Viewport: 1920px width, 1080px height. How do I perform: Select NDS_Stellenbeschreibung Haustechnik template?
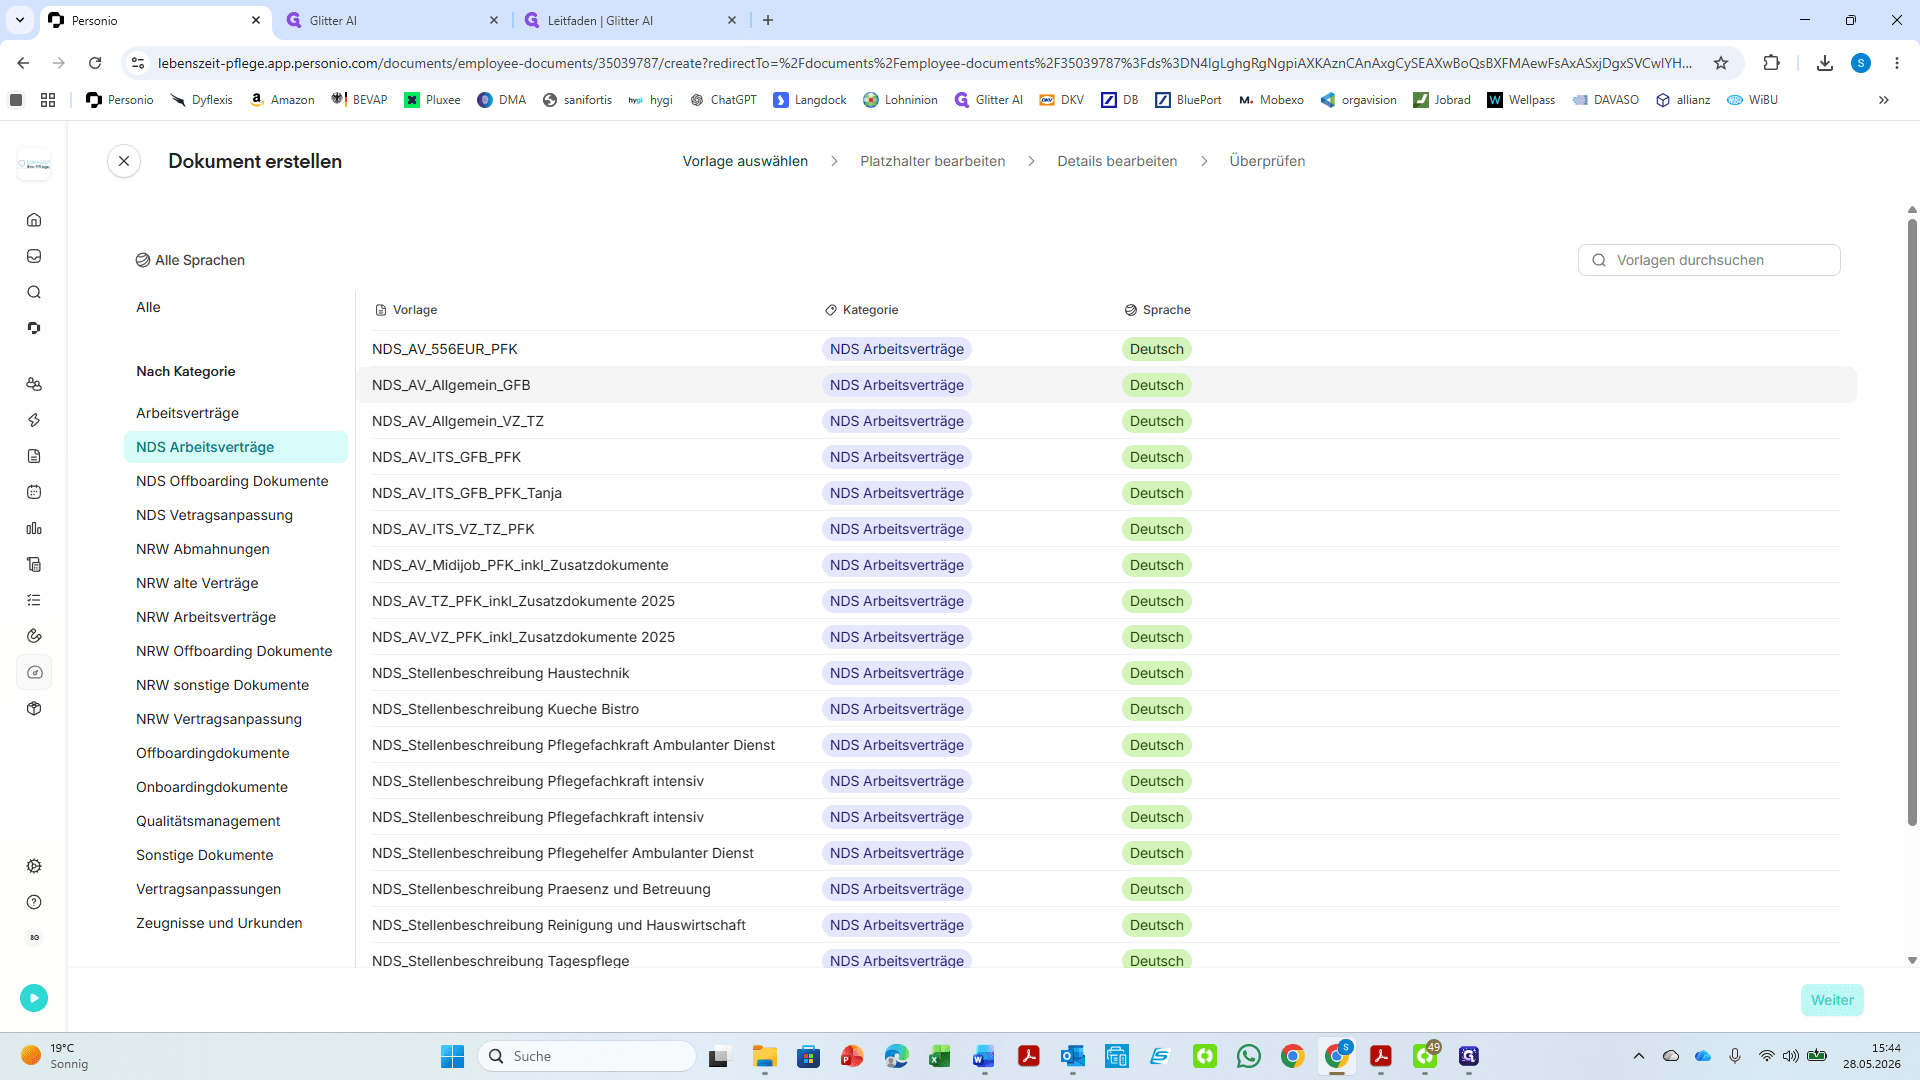(x=1106, y=673)
